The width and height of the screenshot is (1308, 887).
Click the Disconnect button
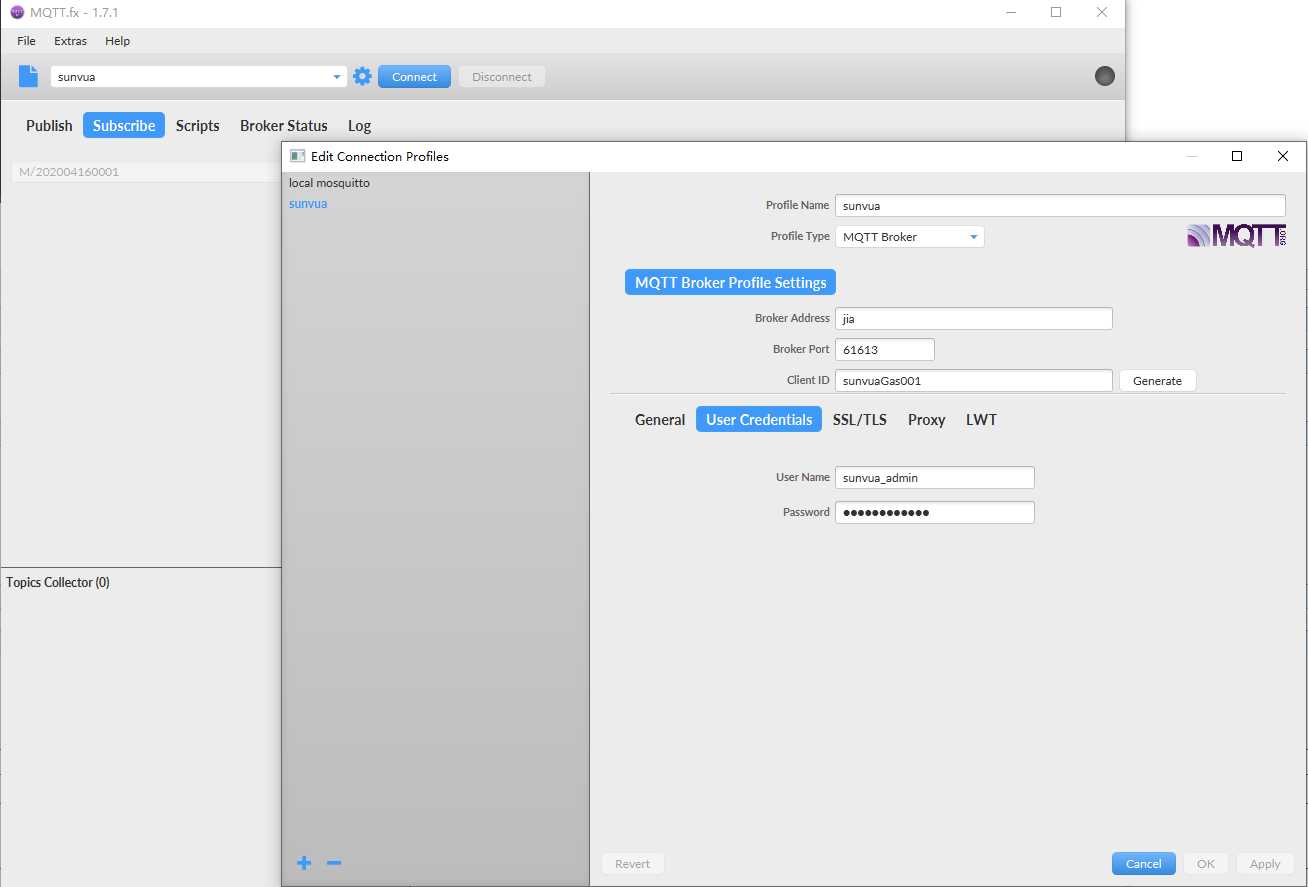(502, 77)
